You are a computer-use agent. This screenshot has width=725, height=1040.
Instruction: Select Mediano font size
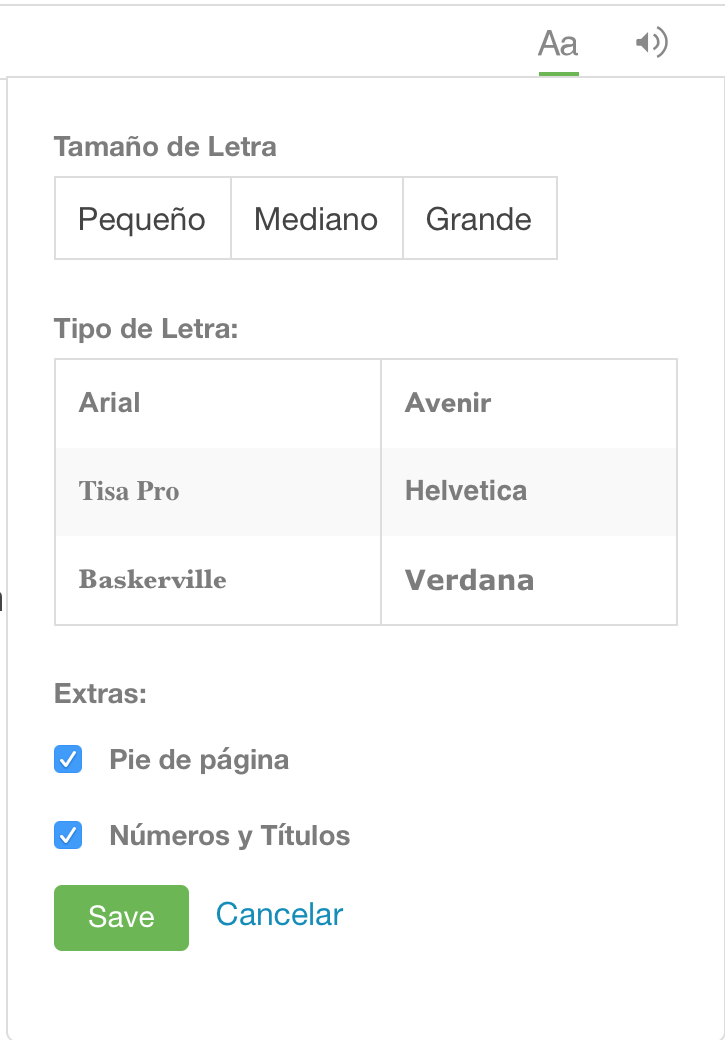[x=316, y=218]
